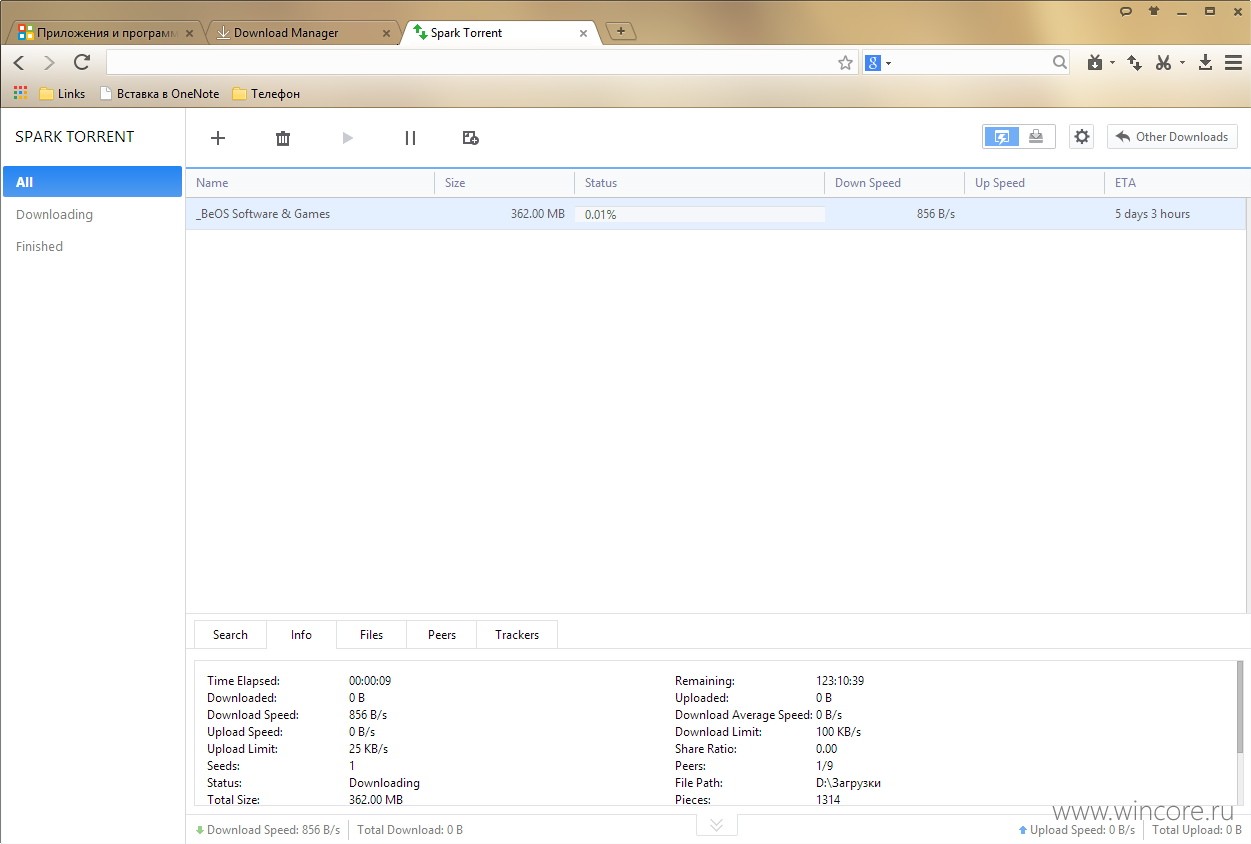
Task: Bookmark this page with the star icon
Action: coord(846,63)
